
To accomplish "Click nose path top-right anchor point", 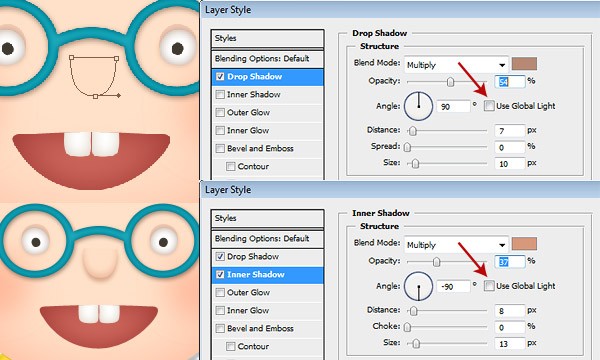I will [x=117, y=59].
